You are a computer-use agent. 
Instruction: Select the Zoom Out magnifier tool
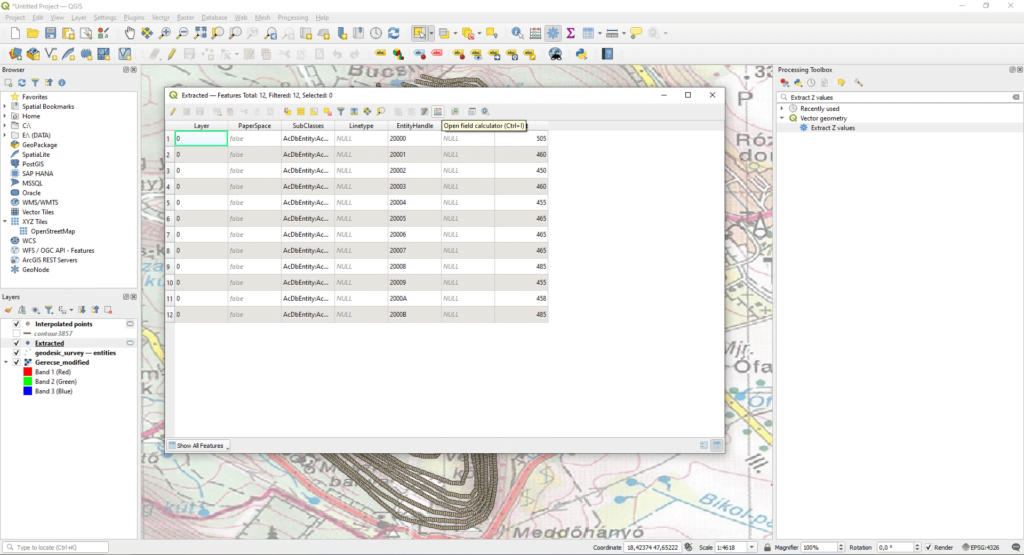[182, 33]
